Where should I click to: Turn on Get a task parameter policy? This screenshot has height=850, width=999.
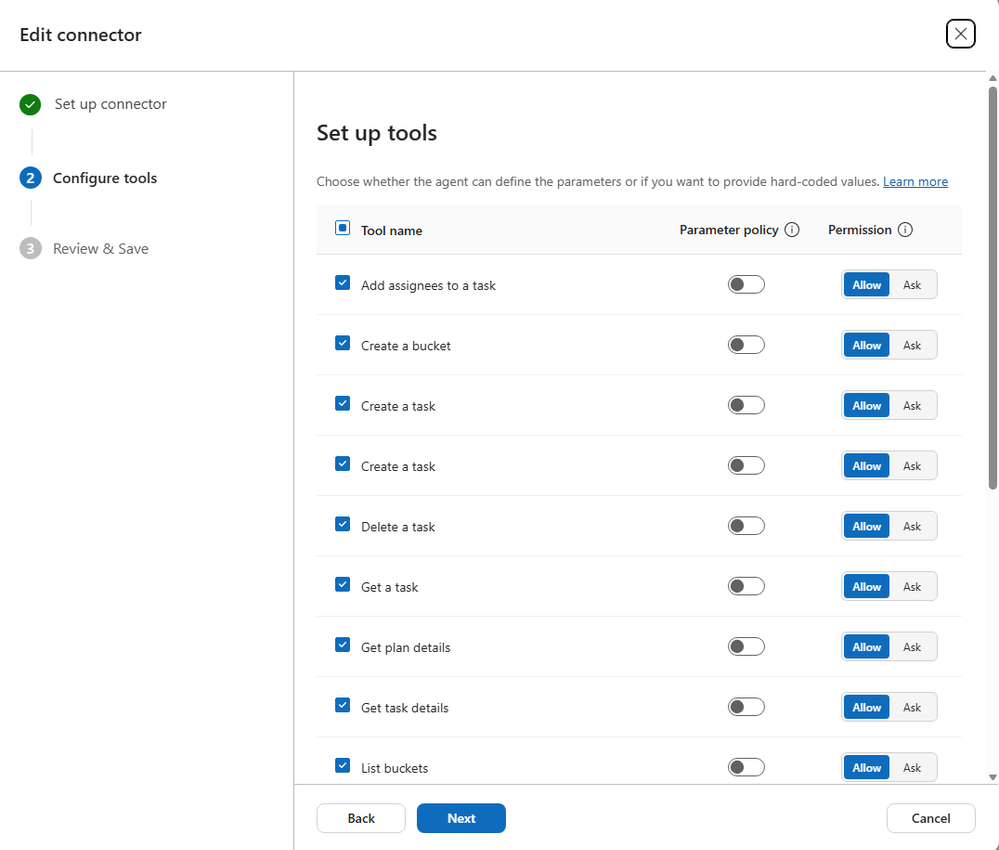click(x=746, y=587)
